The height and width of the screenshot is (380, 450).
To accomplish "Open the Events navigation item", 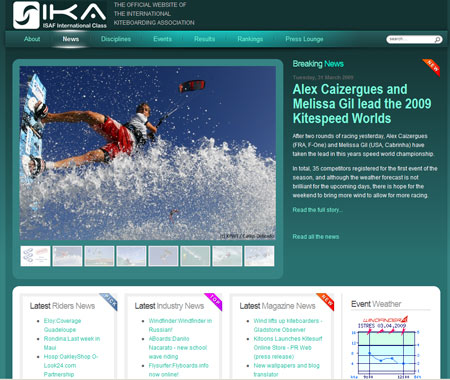I will [x=162, y=39].
